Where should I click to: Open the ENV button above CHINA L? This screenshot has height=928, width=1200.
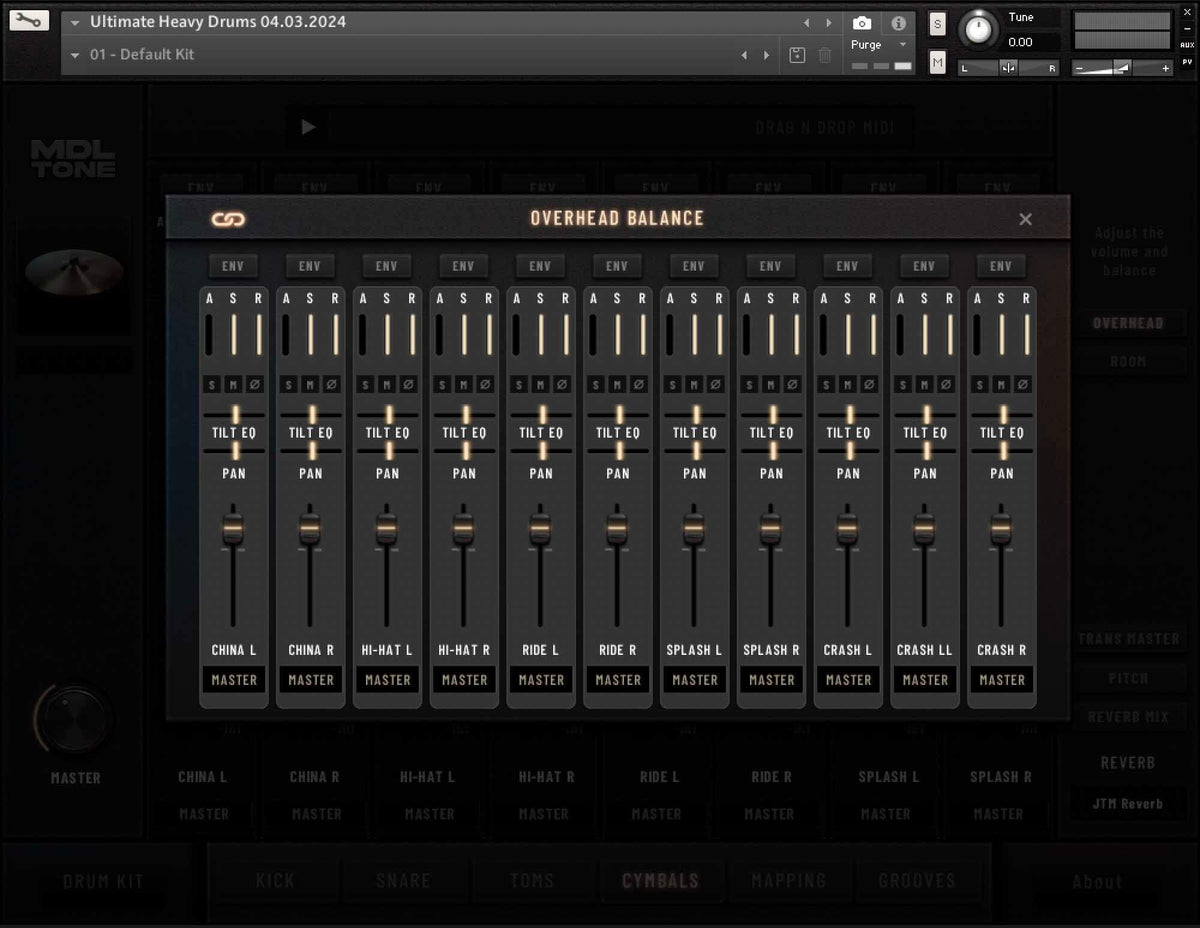233,266
